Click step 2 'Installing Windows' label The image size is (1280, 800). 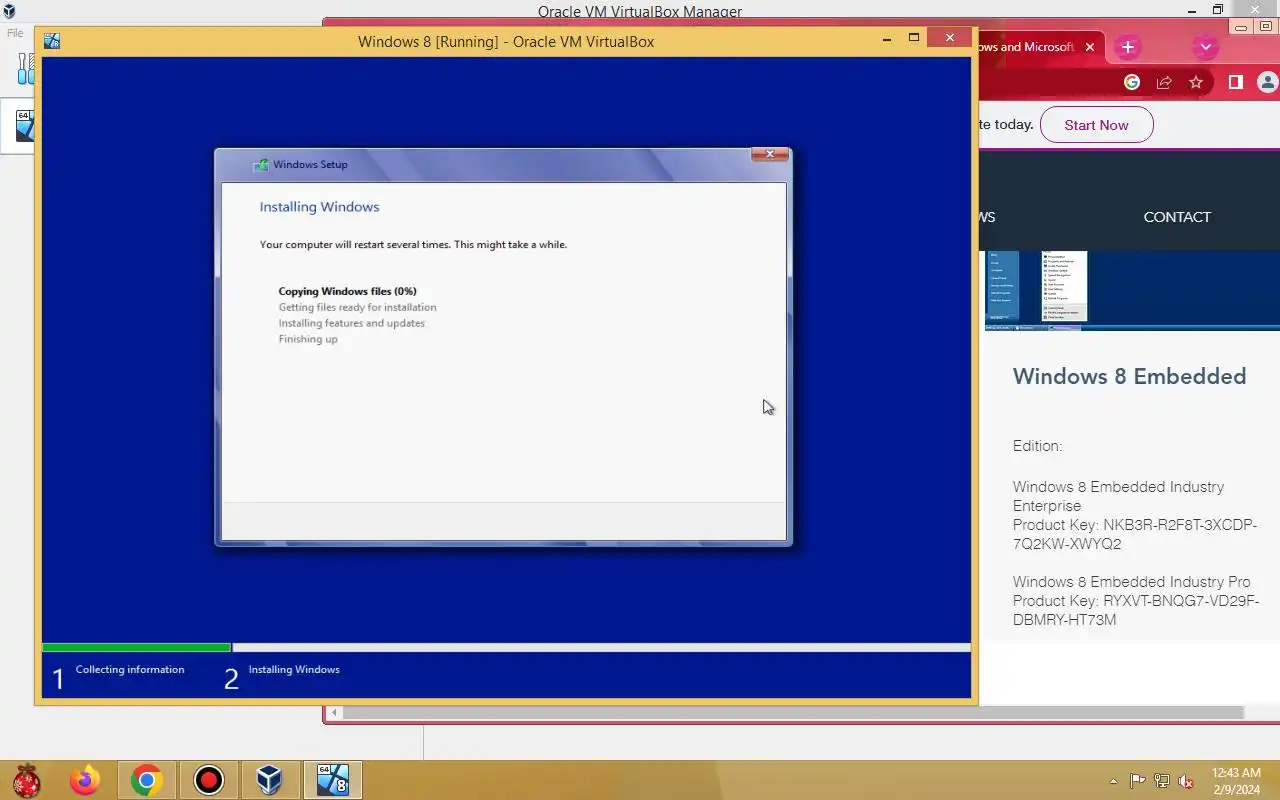pos(294,670)
